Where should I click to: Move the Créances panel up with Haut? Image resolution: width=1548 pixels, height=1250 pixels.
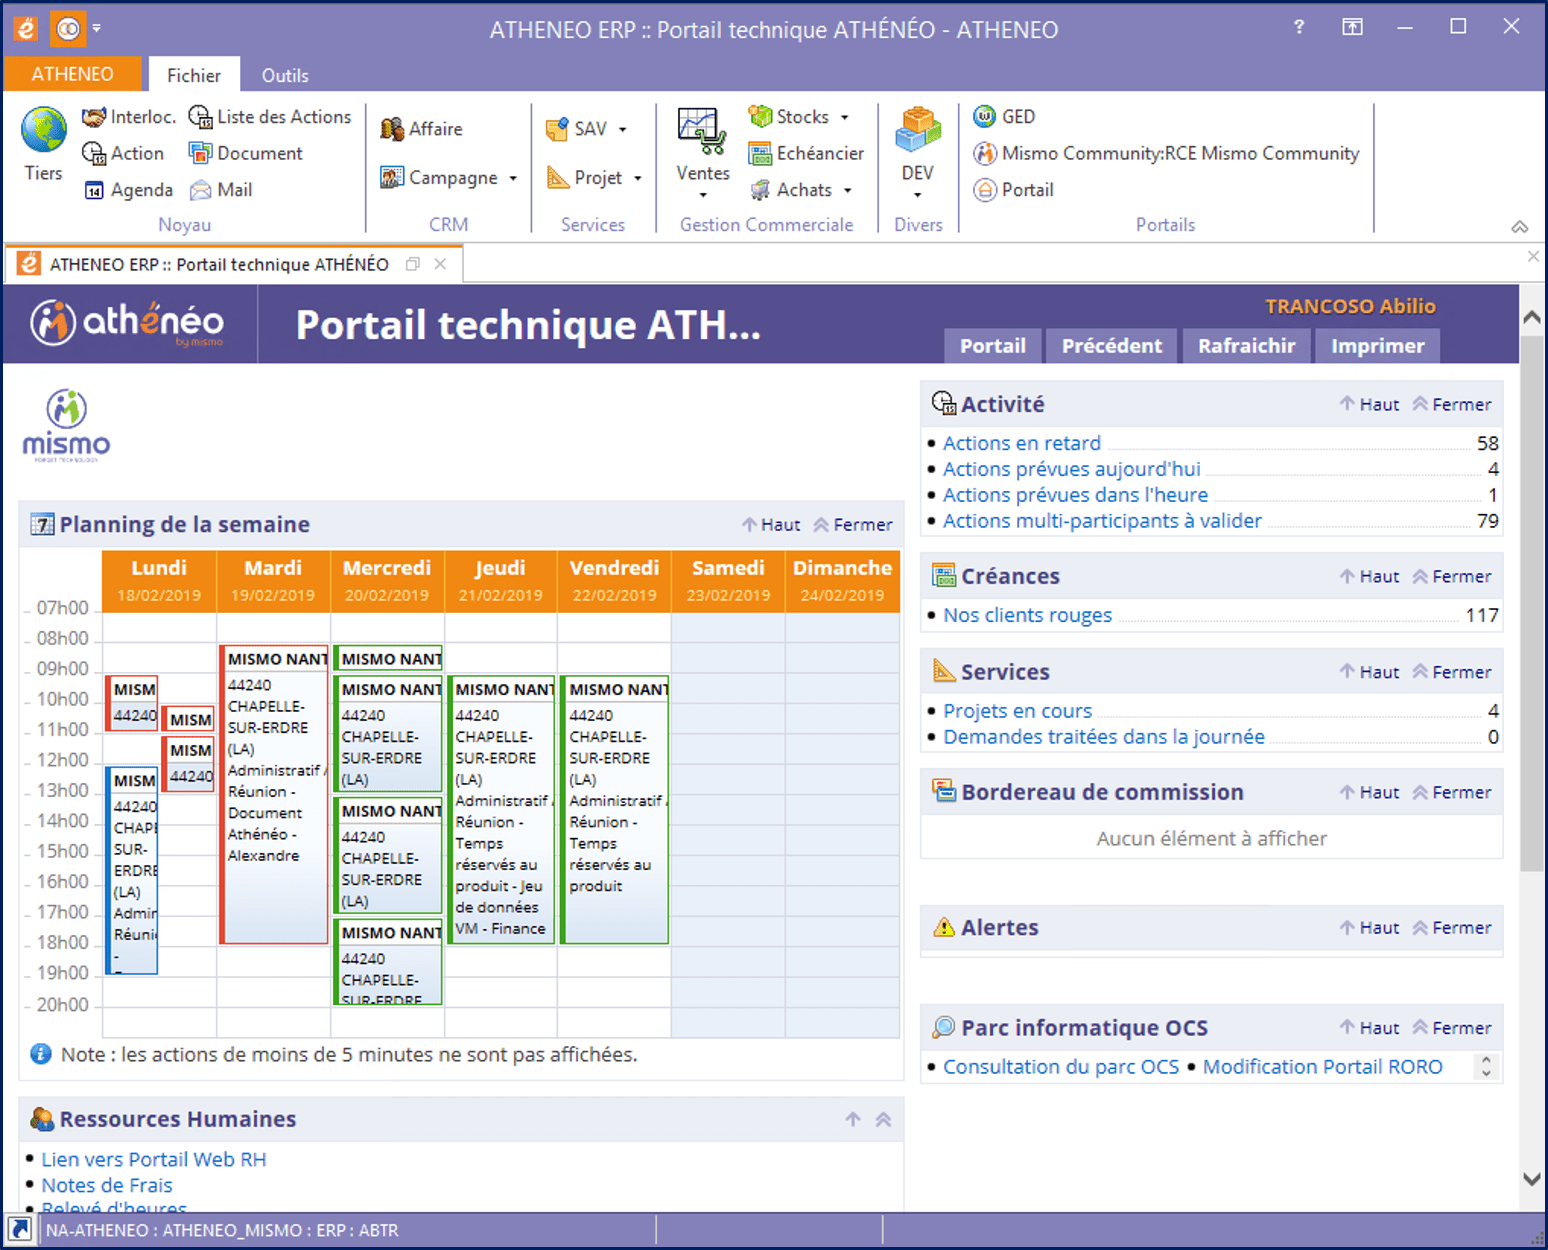pos(1370,576)
